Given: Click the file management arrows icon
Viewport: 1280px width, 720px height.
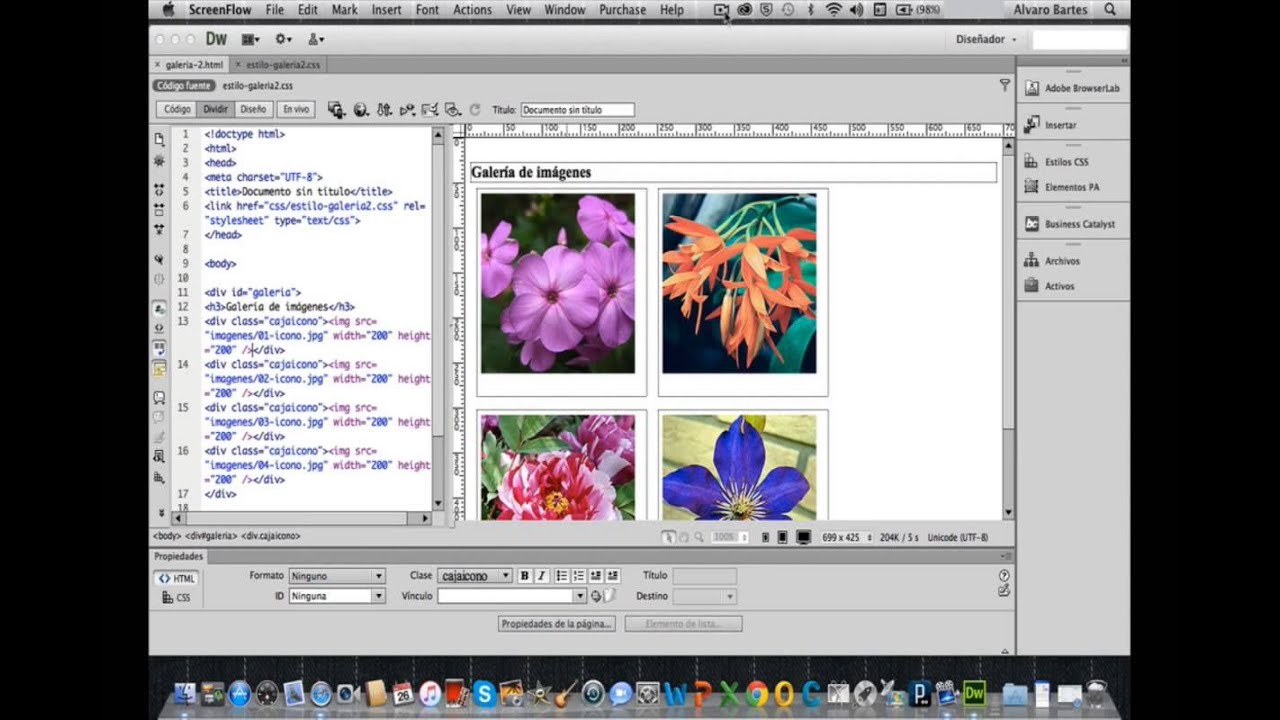Looking at the screenshot, I should (x=384, y=110).
